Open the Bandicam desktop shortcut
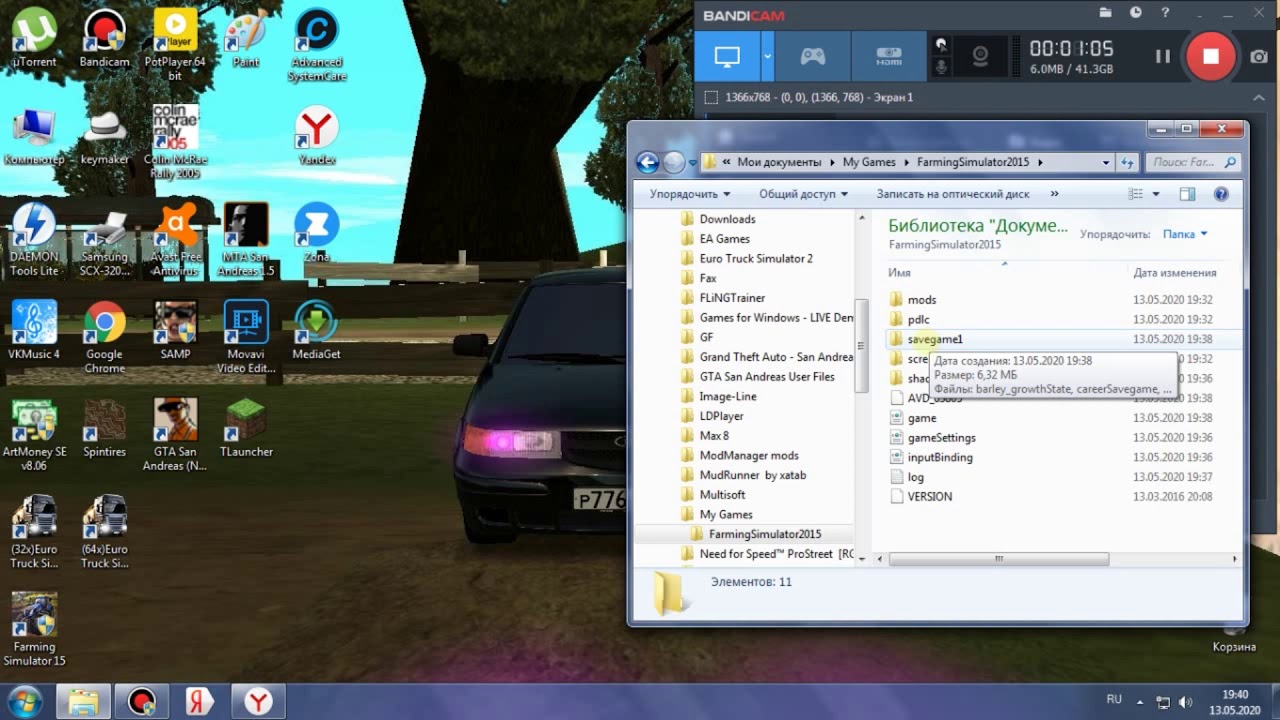Image resolution: width=1280 pixels, height=720 pixels. (104, 39)
